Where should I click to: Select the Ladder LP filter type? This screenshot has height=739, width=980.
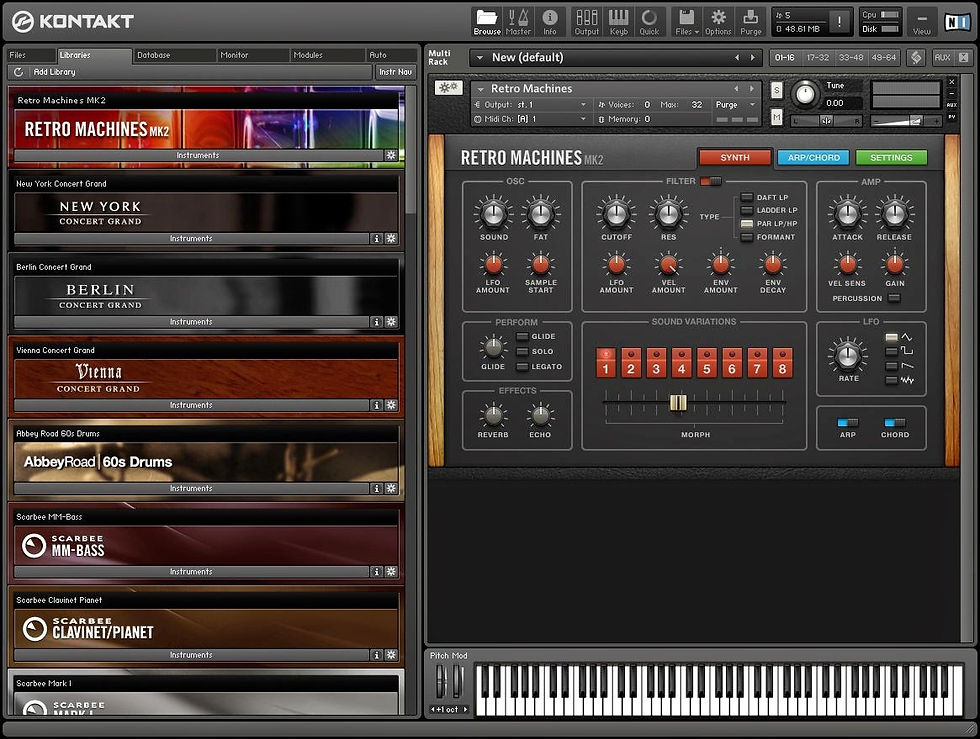pos(747,210)
